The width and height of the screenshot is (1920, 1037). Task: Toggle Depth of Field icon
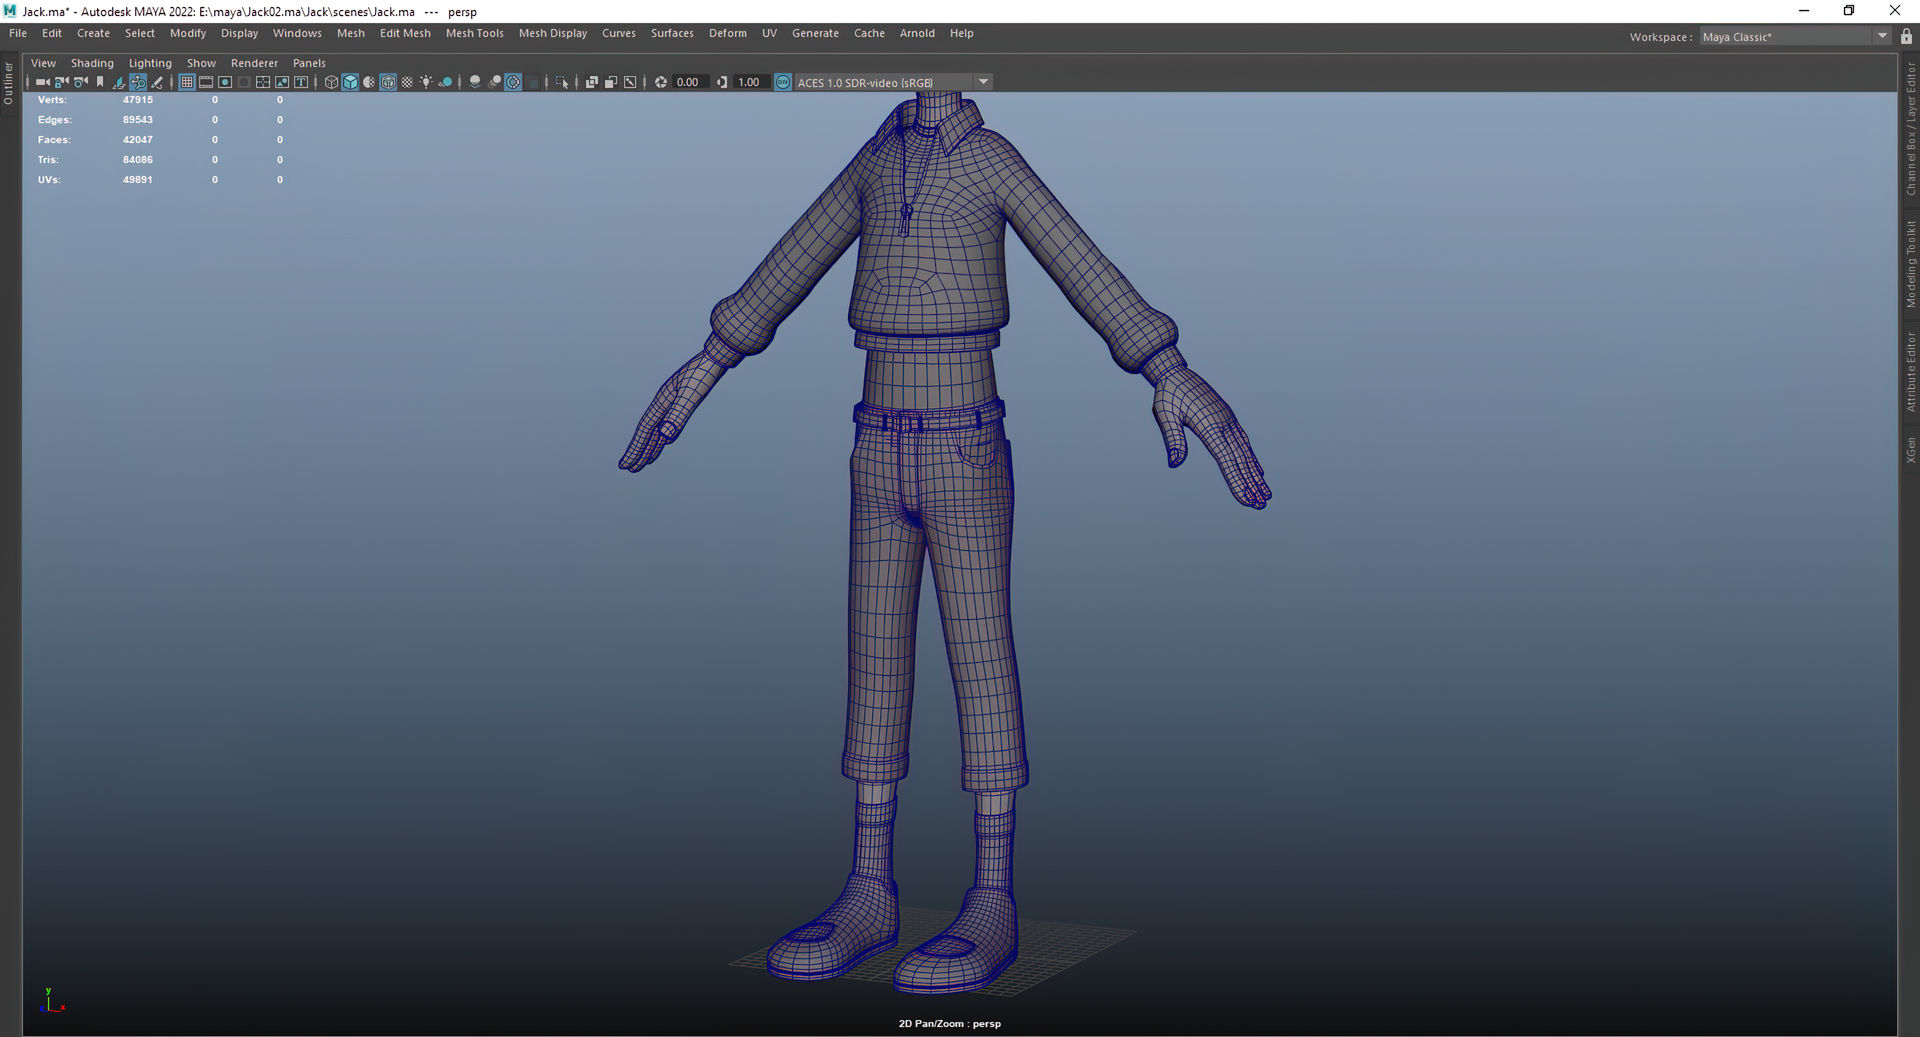[533, 82]
